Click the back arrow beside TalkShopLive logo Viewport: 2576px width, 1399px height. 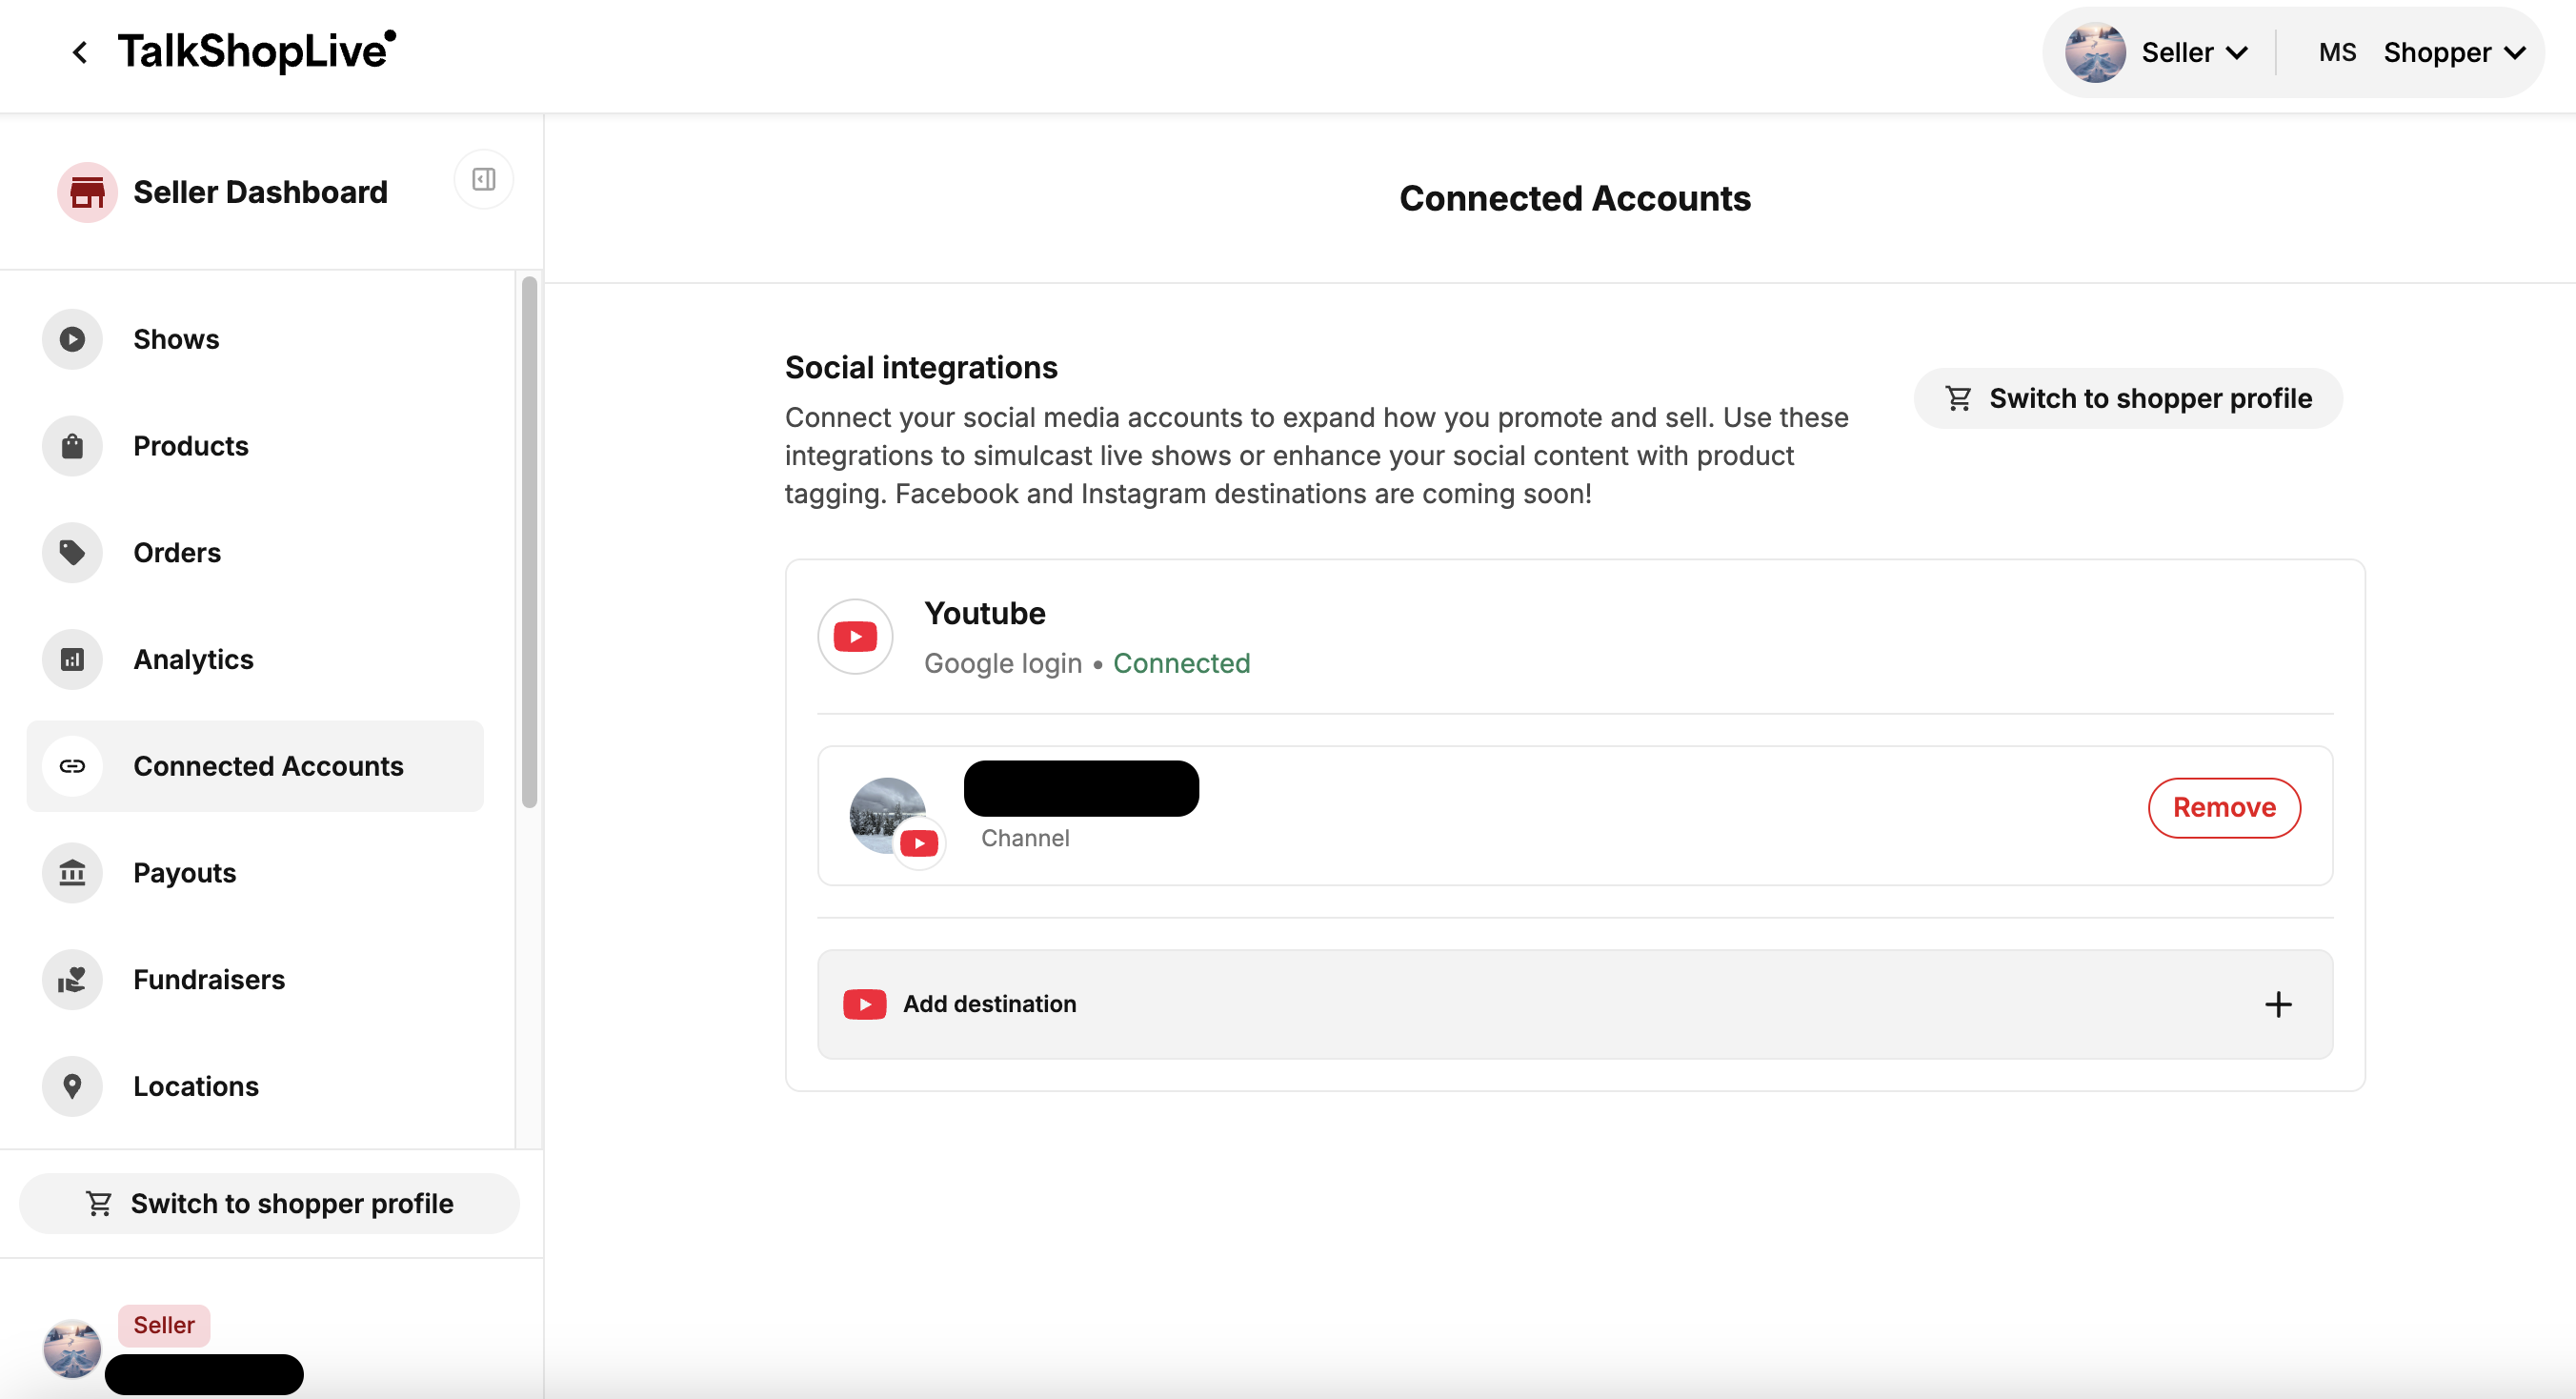click(x=80, y=52)
